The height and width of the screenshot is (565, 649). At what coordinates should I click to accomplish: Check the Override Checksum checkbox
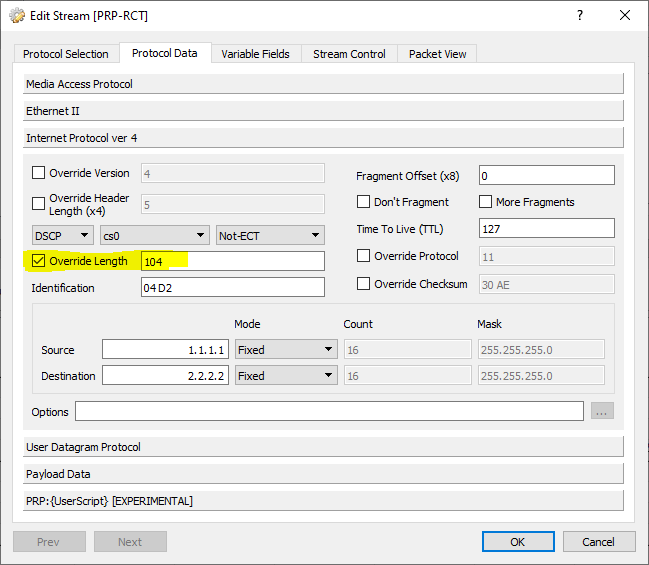coord(363,284)
